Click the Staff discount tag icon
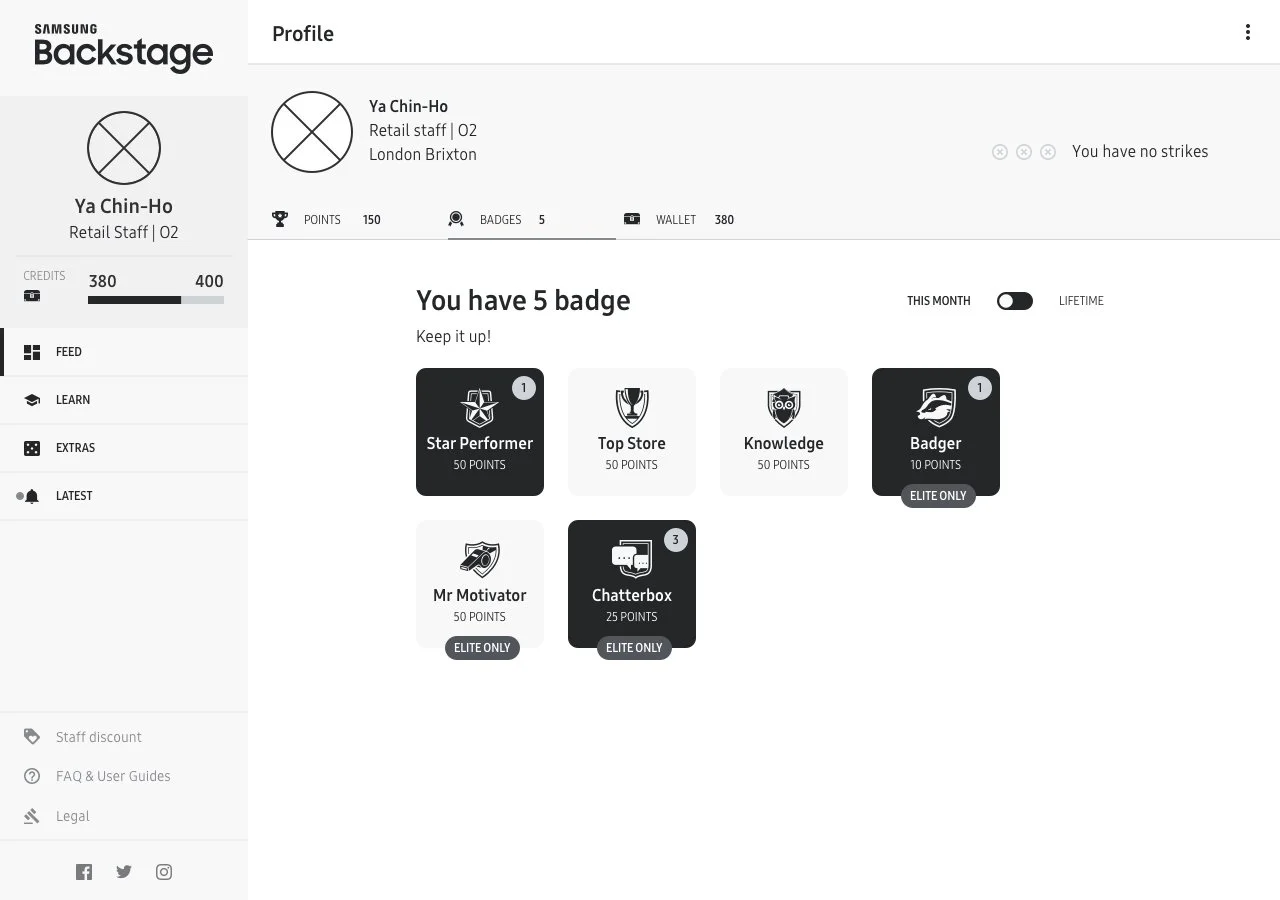Screen dimensions: 1280x900 click(x=32, y=737)
